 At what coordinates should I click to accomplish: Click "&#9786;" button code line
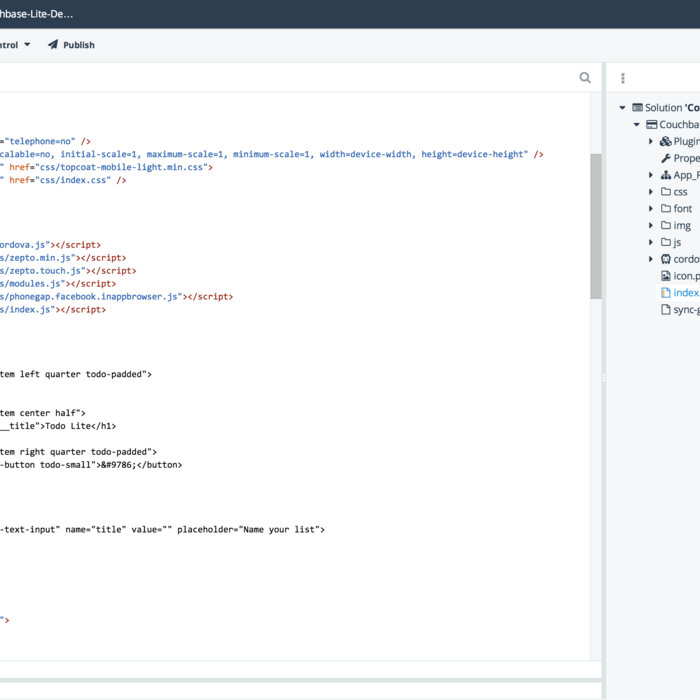pyautogui.click(x=91, y=465)
